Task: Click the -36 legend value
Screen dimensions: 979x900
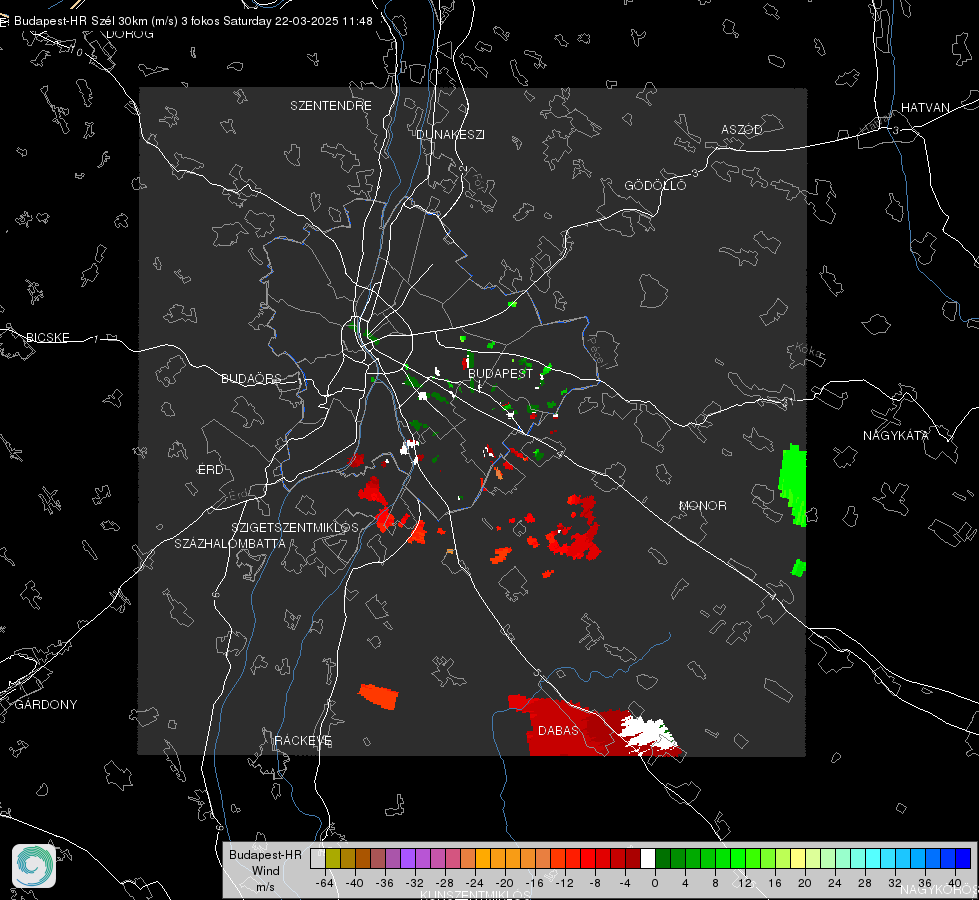Action: (x=384, y=883)
